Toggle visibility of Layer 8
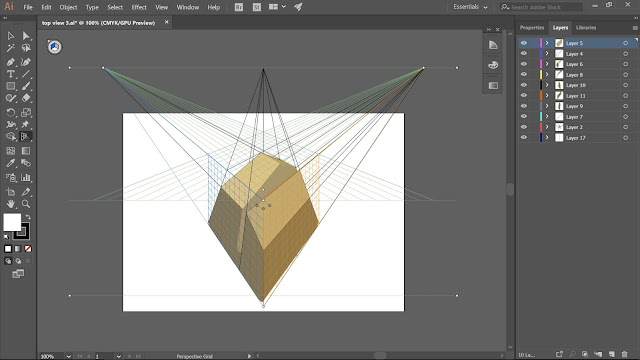 524,74
